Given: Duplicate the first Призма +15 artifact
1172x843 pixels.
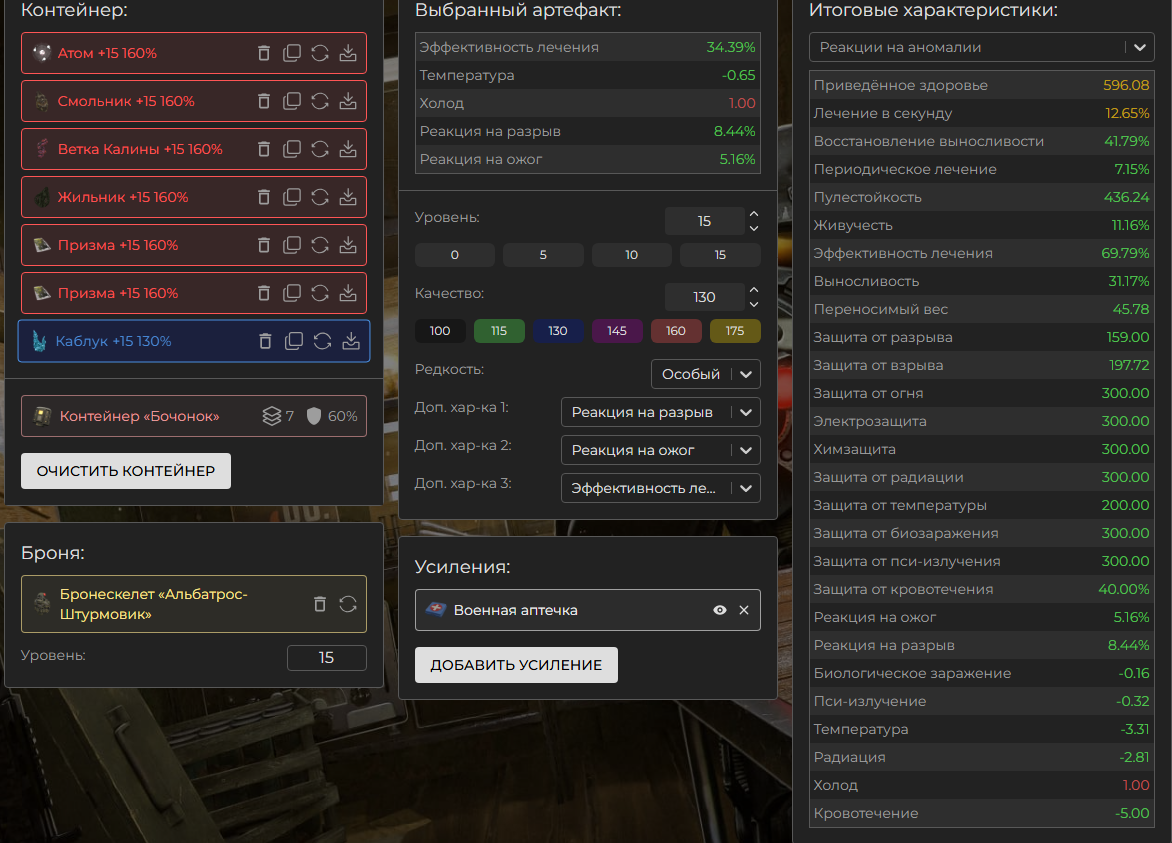Looking at the screenshot, I should [292, 245].
